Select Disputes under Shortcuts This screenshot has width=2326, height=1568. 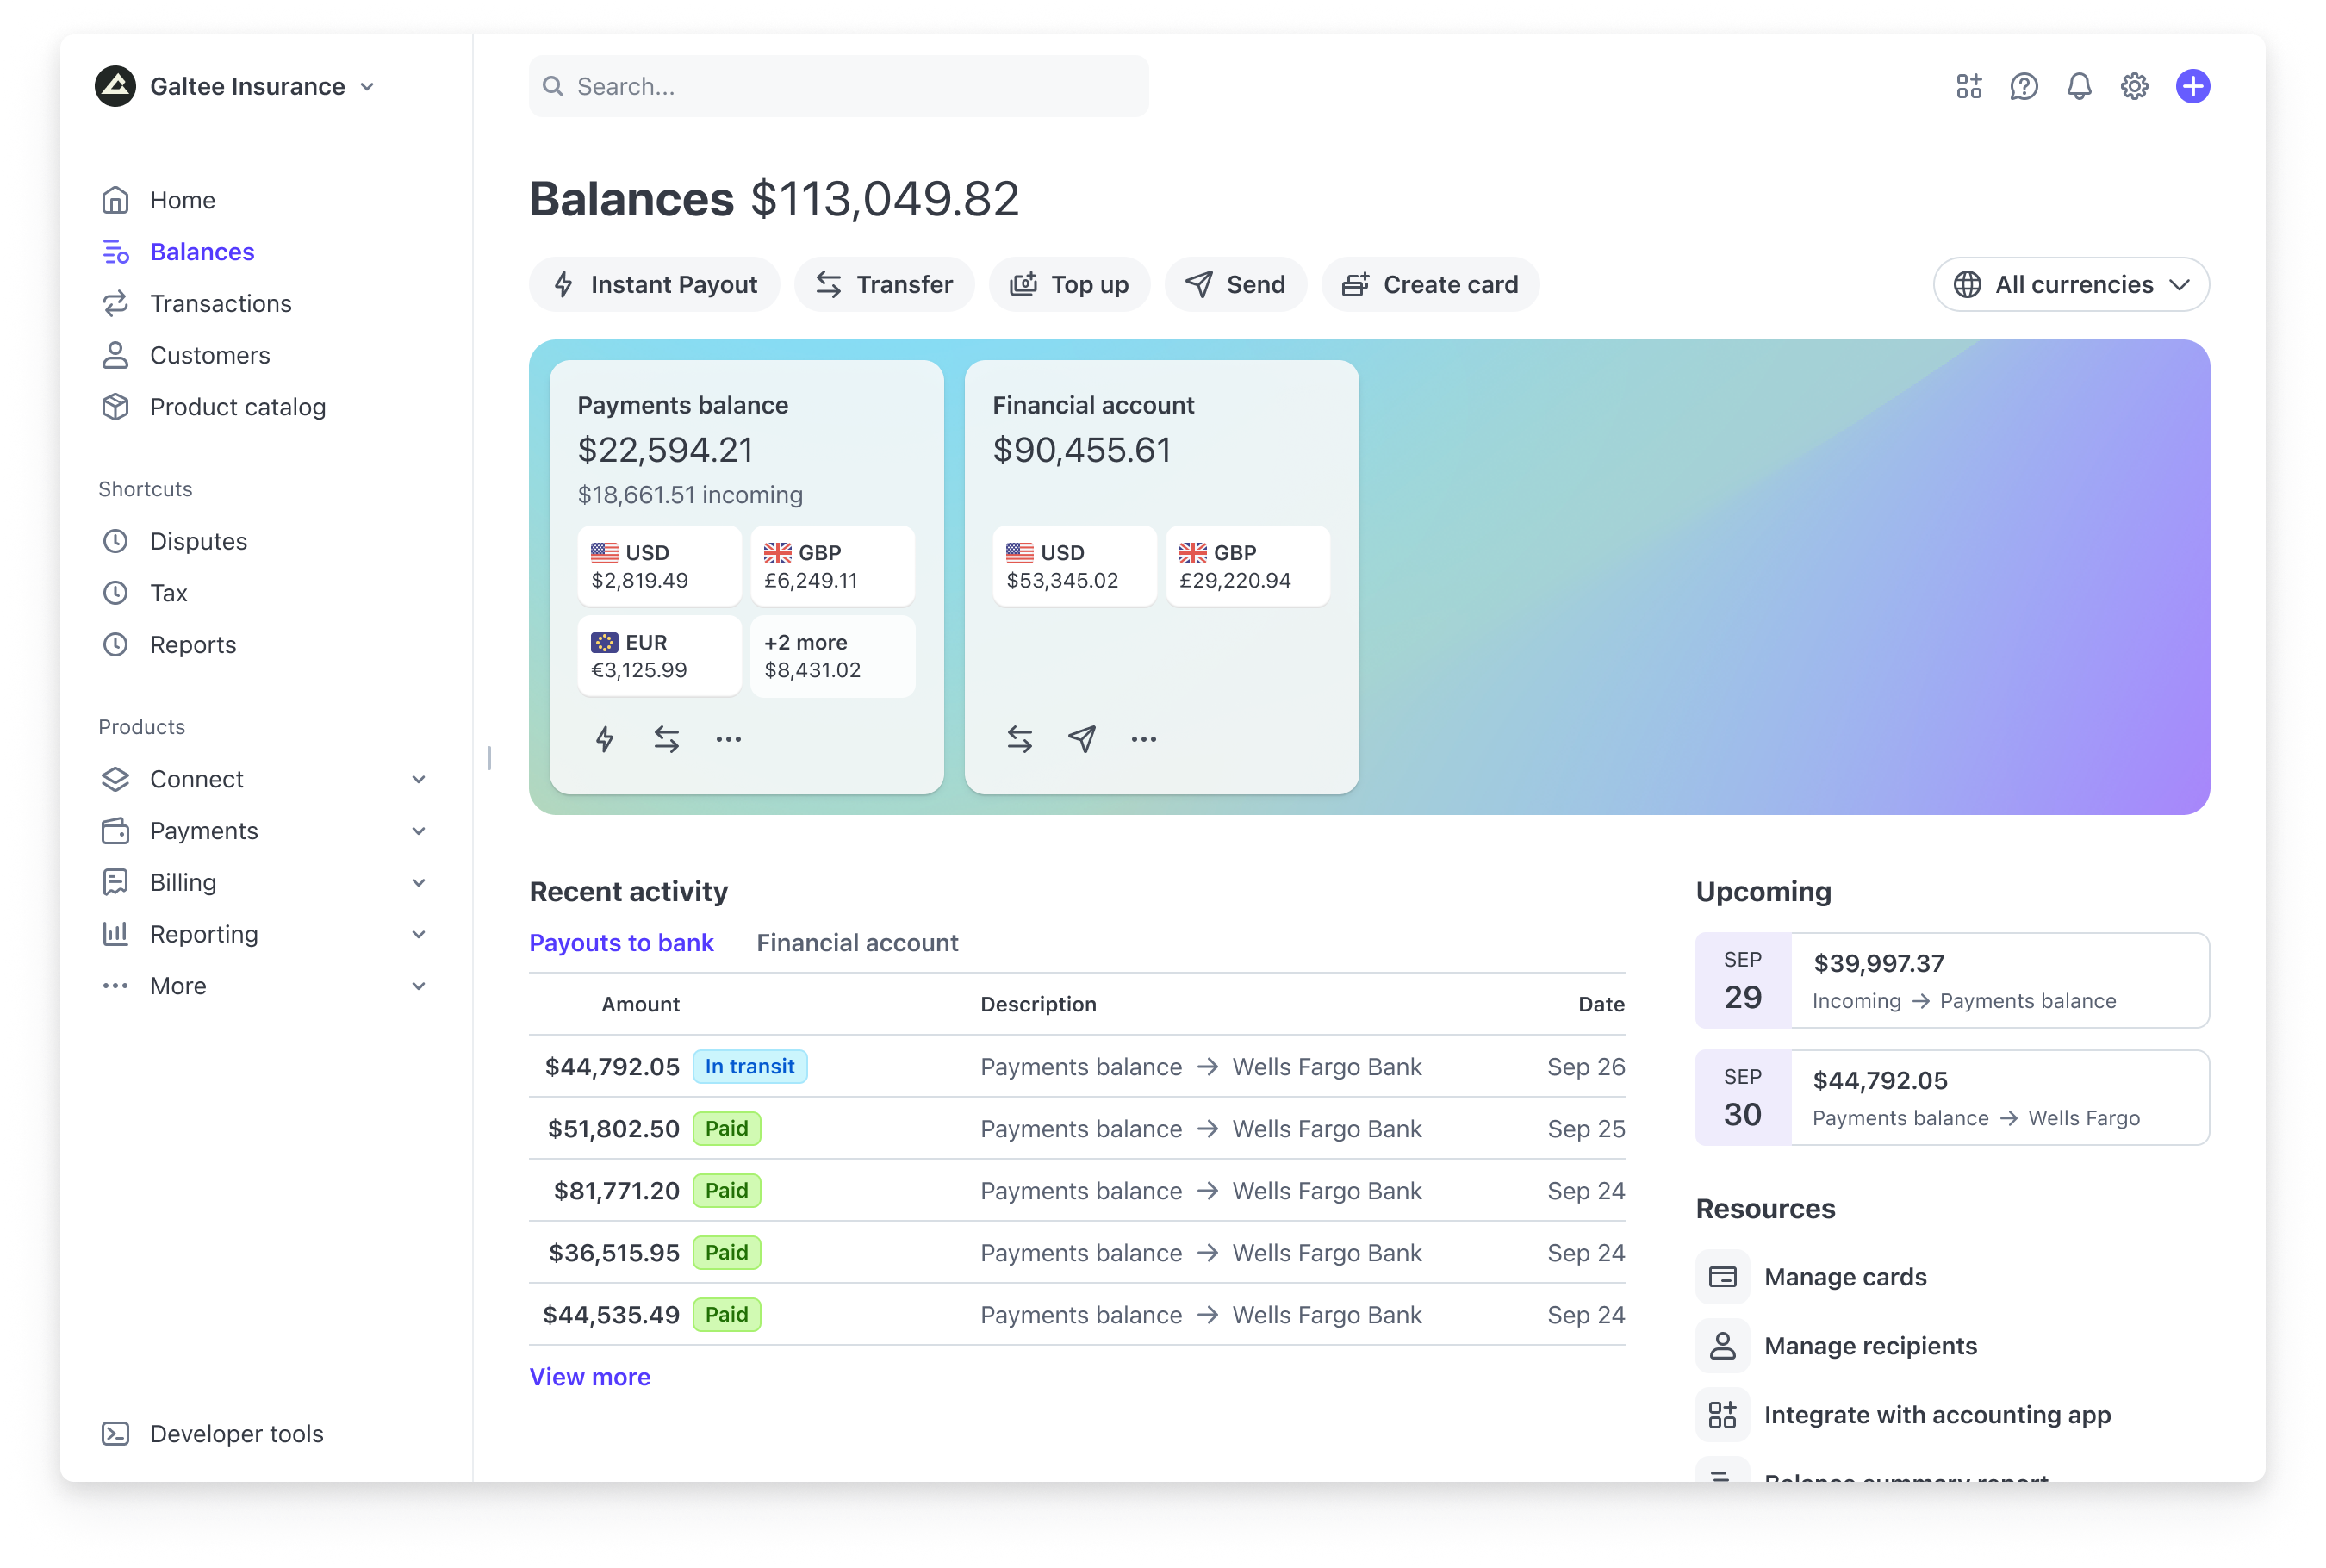click(x=198, y=541)
